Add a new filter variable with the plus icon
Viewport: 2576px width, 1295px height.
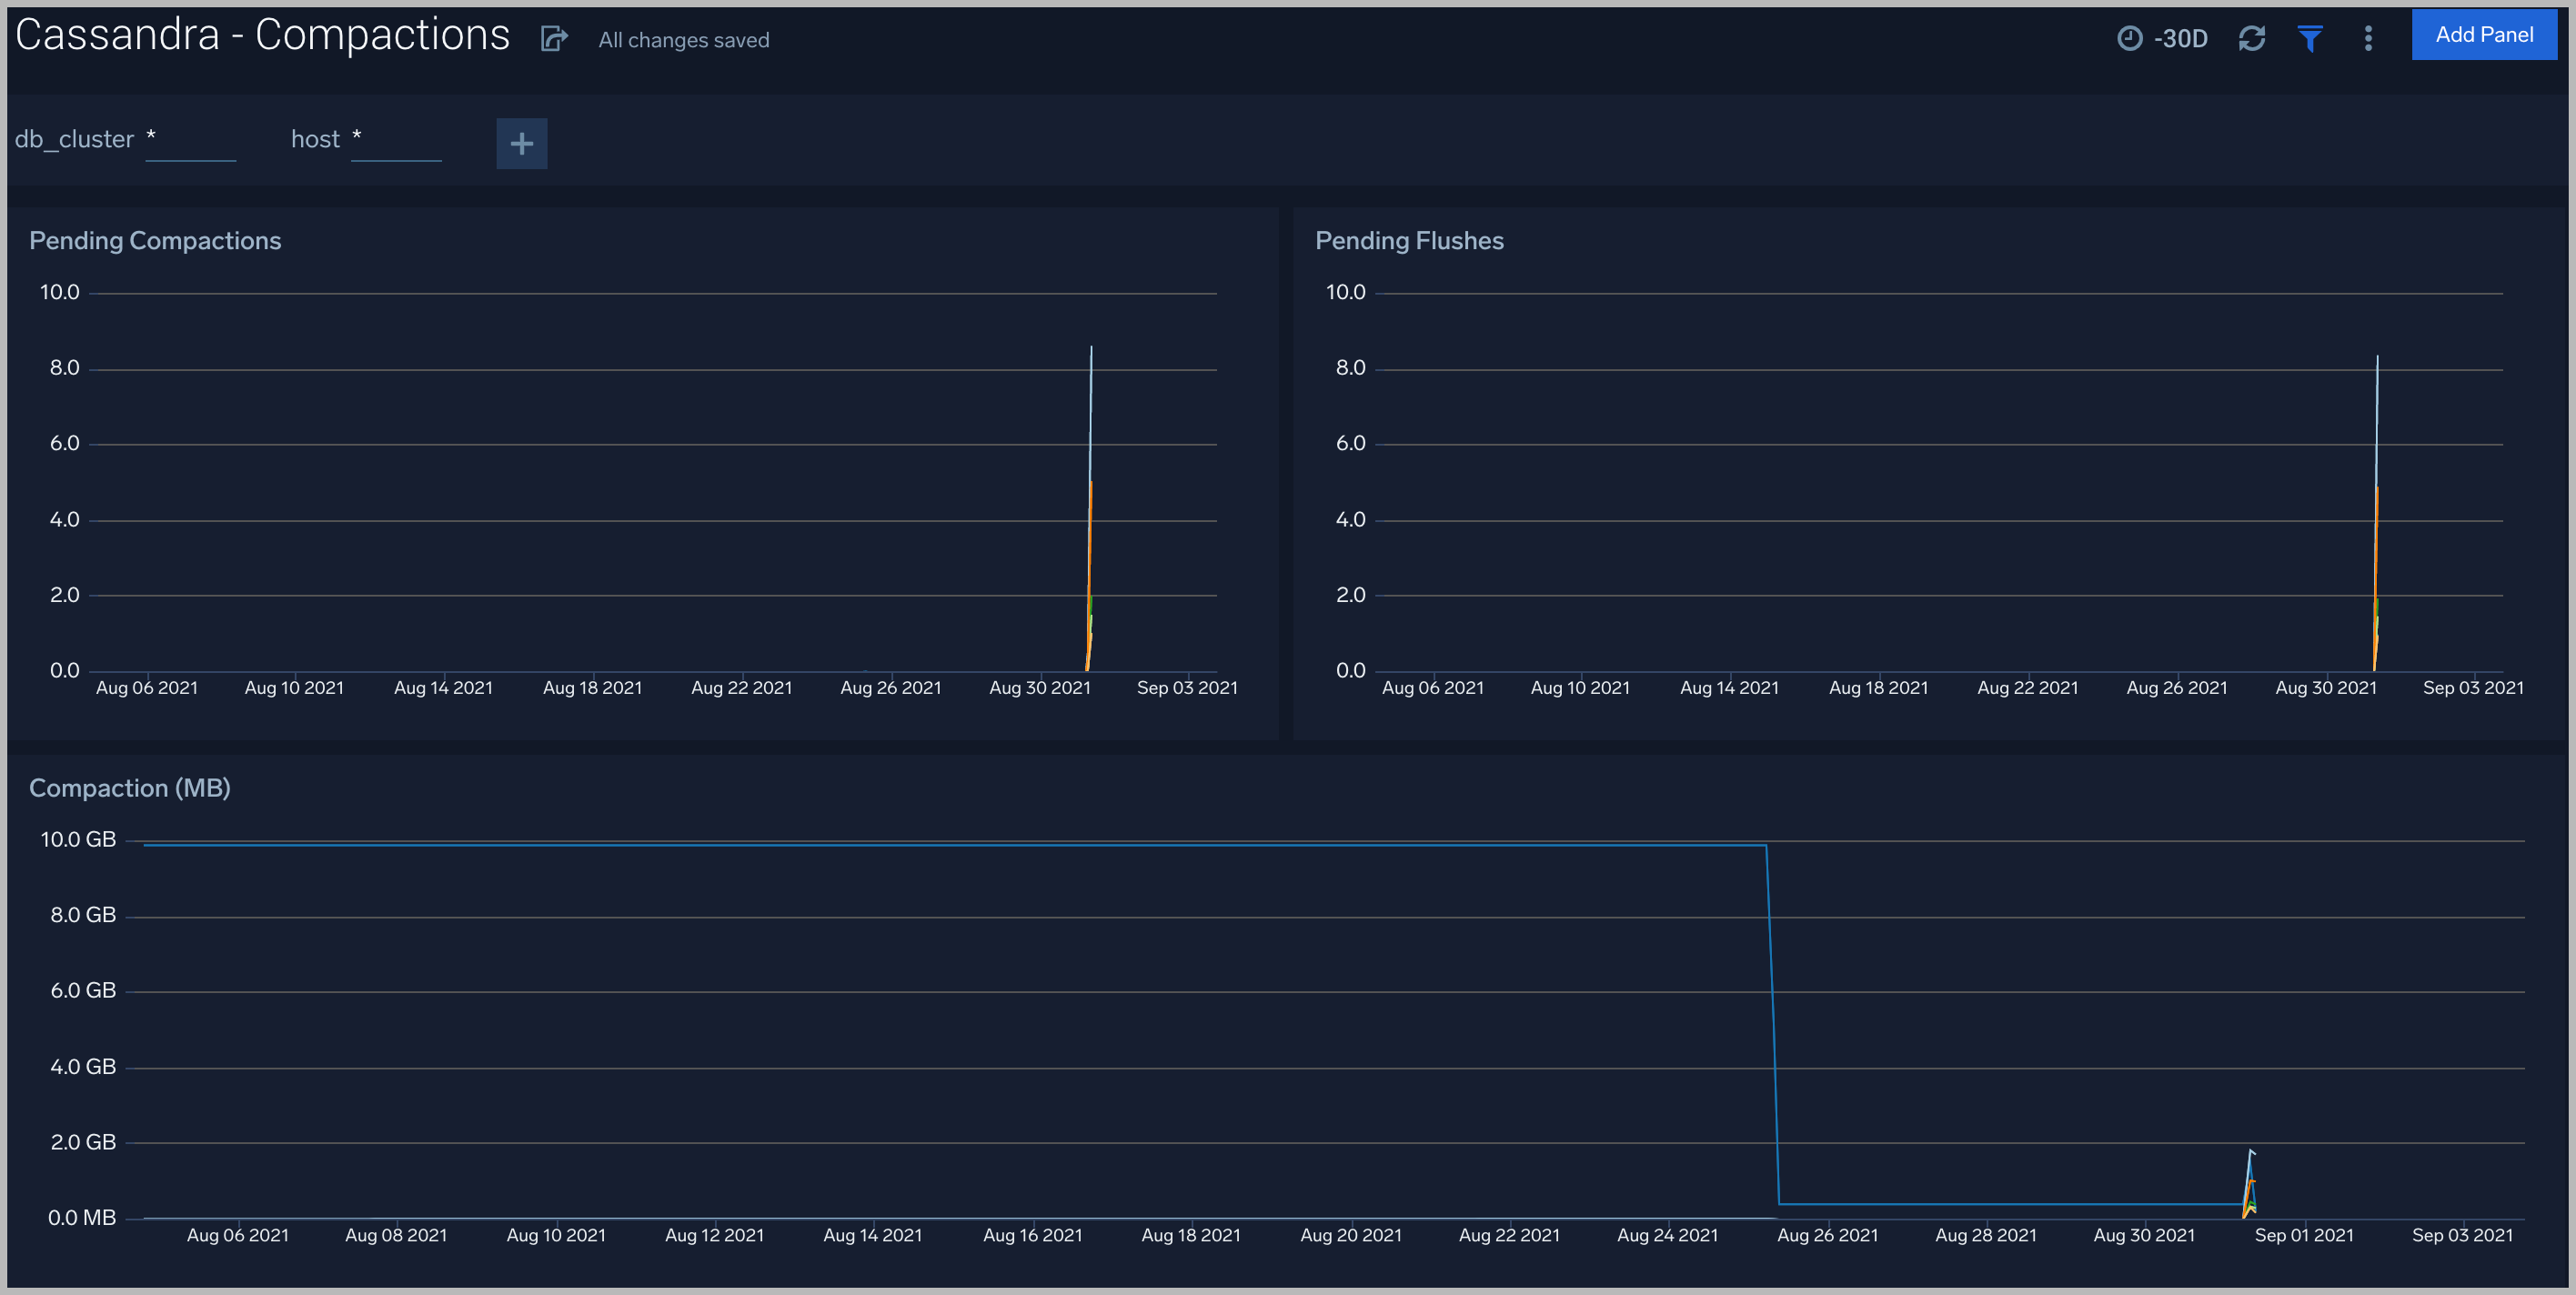[521, 143]
